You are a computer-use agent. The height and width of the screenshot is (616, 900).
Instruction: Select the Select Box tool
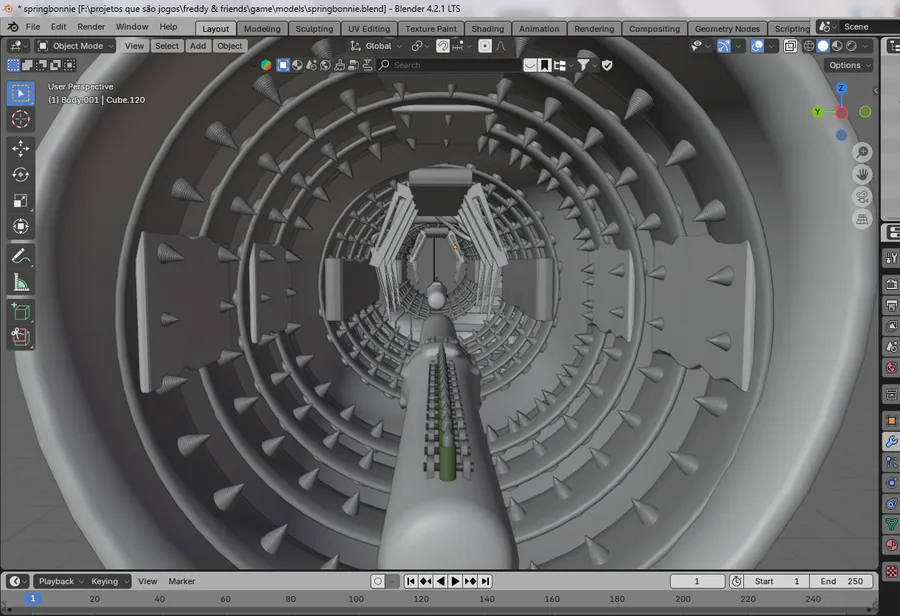point(21,94)
